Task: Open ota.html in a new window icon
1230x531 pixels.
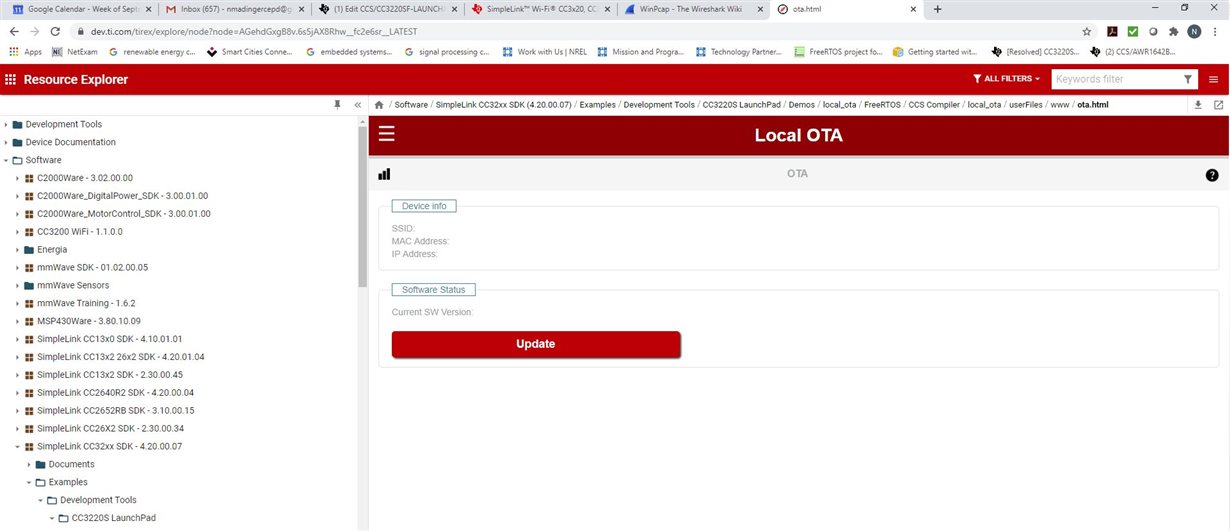Action: coord(1218,104)
